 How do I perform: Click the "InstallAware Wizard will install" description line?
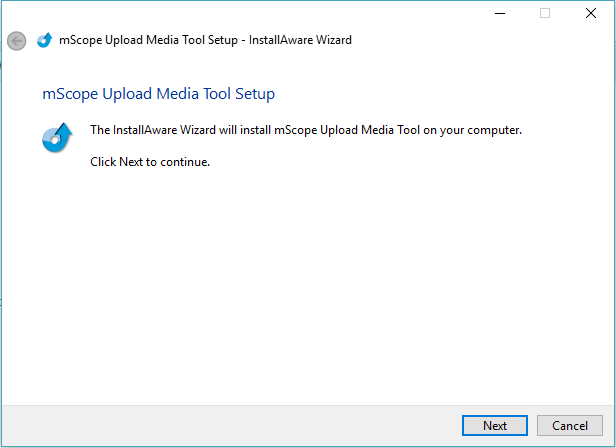pyautogui.click(x=306, y=130)
